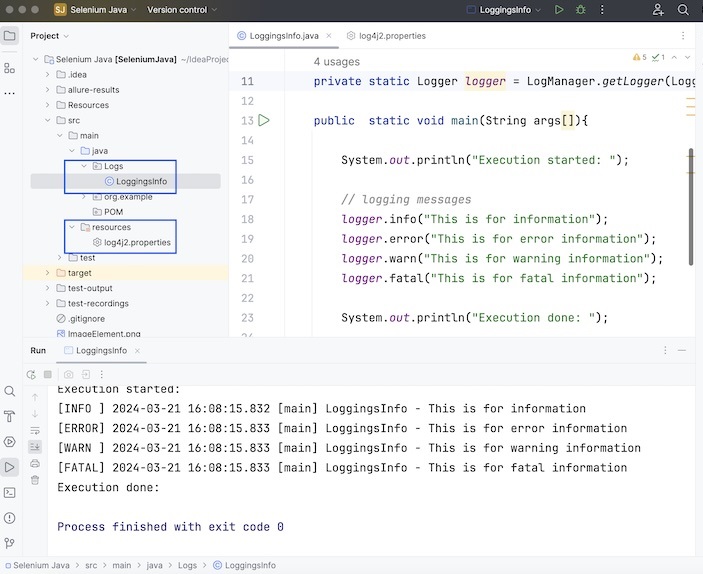
Task: Toggle scroll to end in Run console
Action: [35, 447]
